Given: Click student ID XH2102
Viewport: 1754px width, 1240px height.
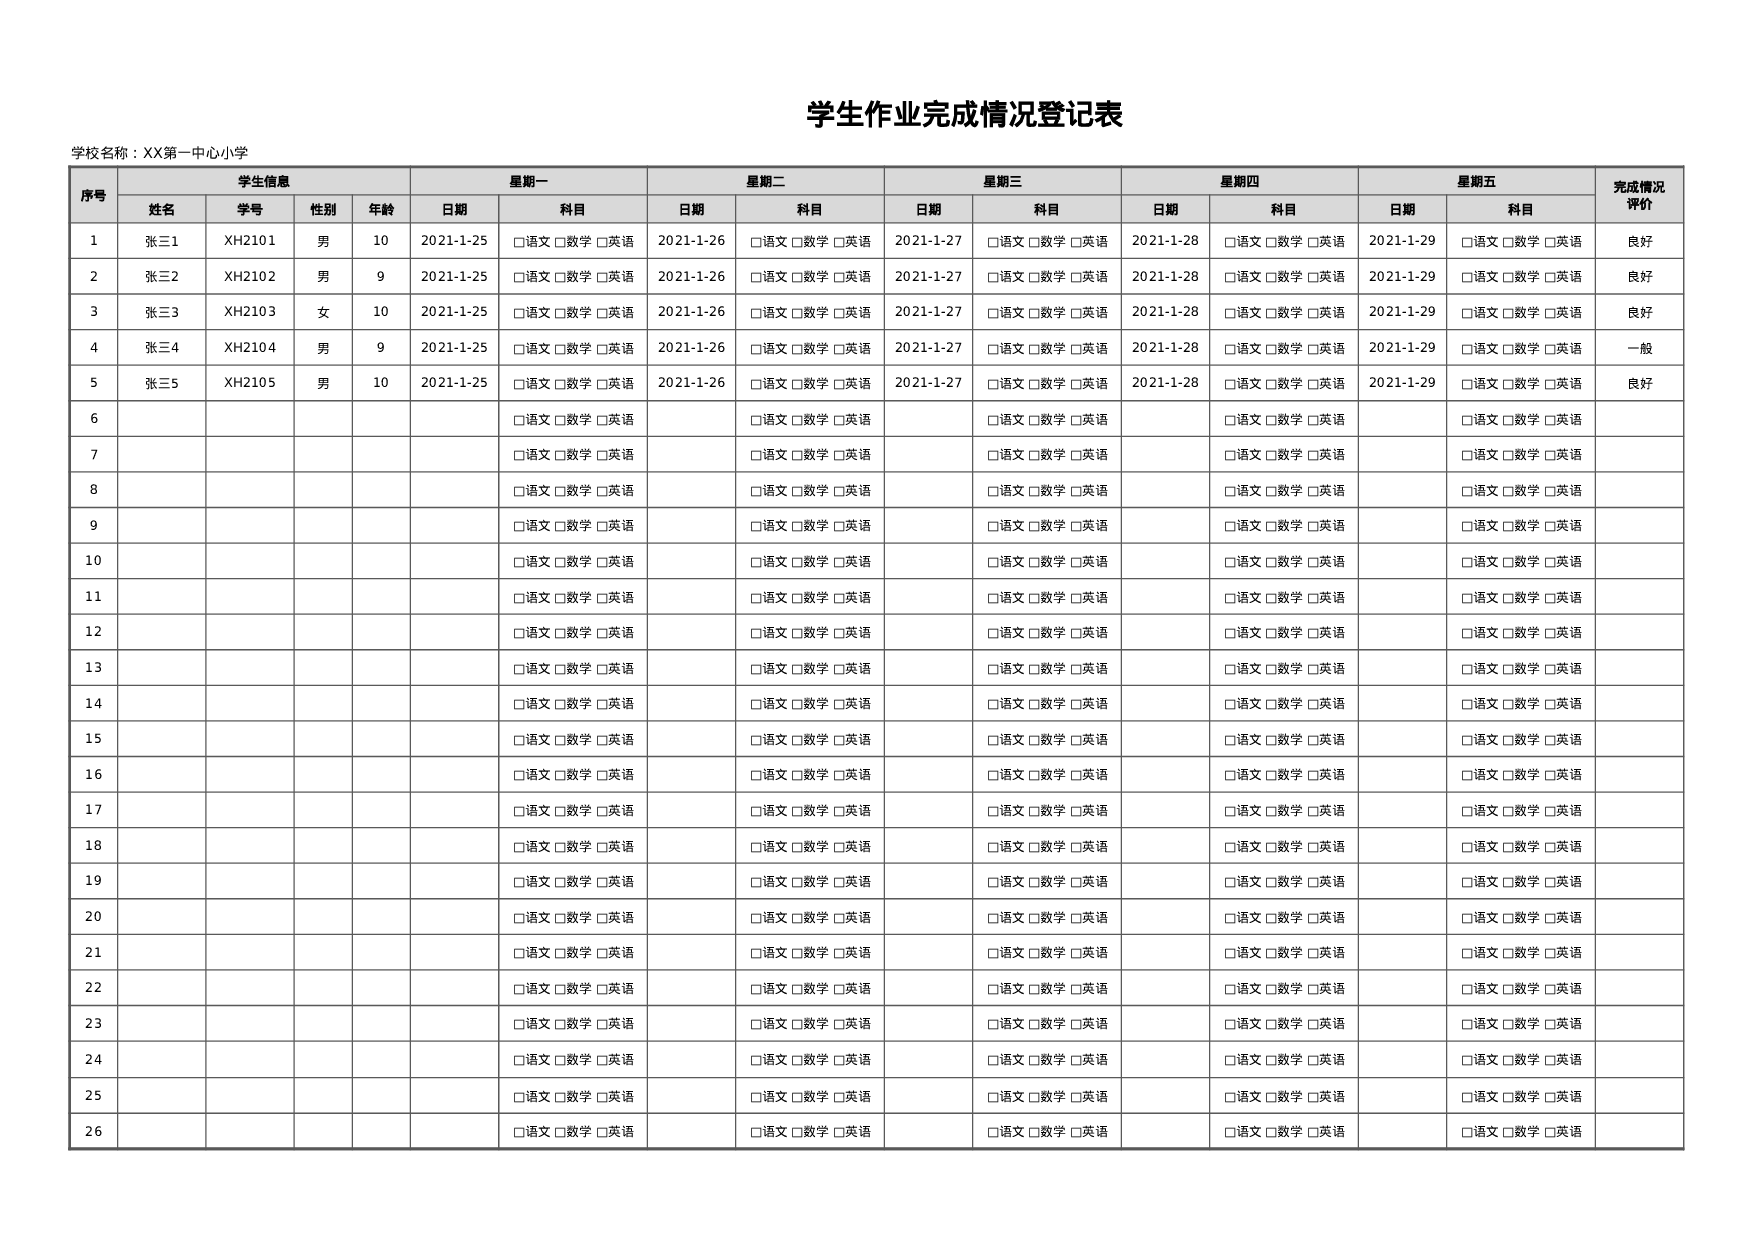Looking at the screenshot, I should tap(250, 276).
